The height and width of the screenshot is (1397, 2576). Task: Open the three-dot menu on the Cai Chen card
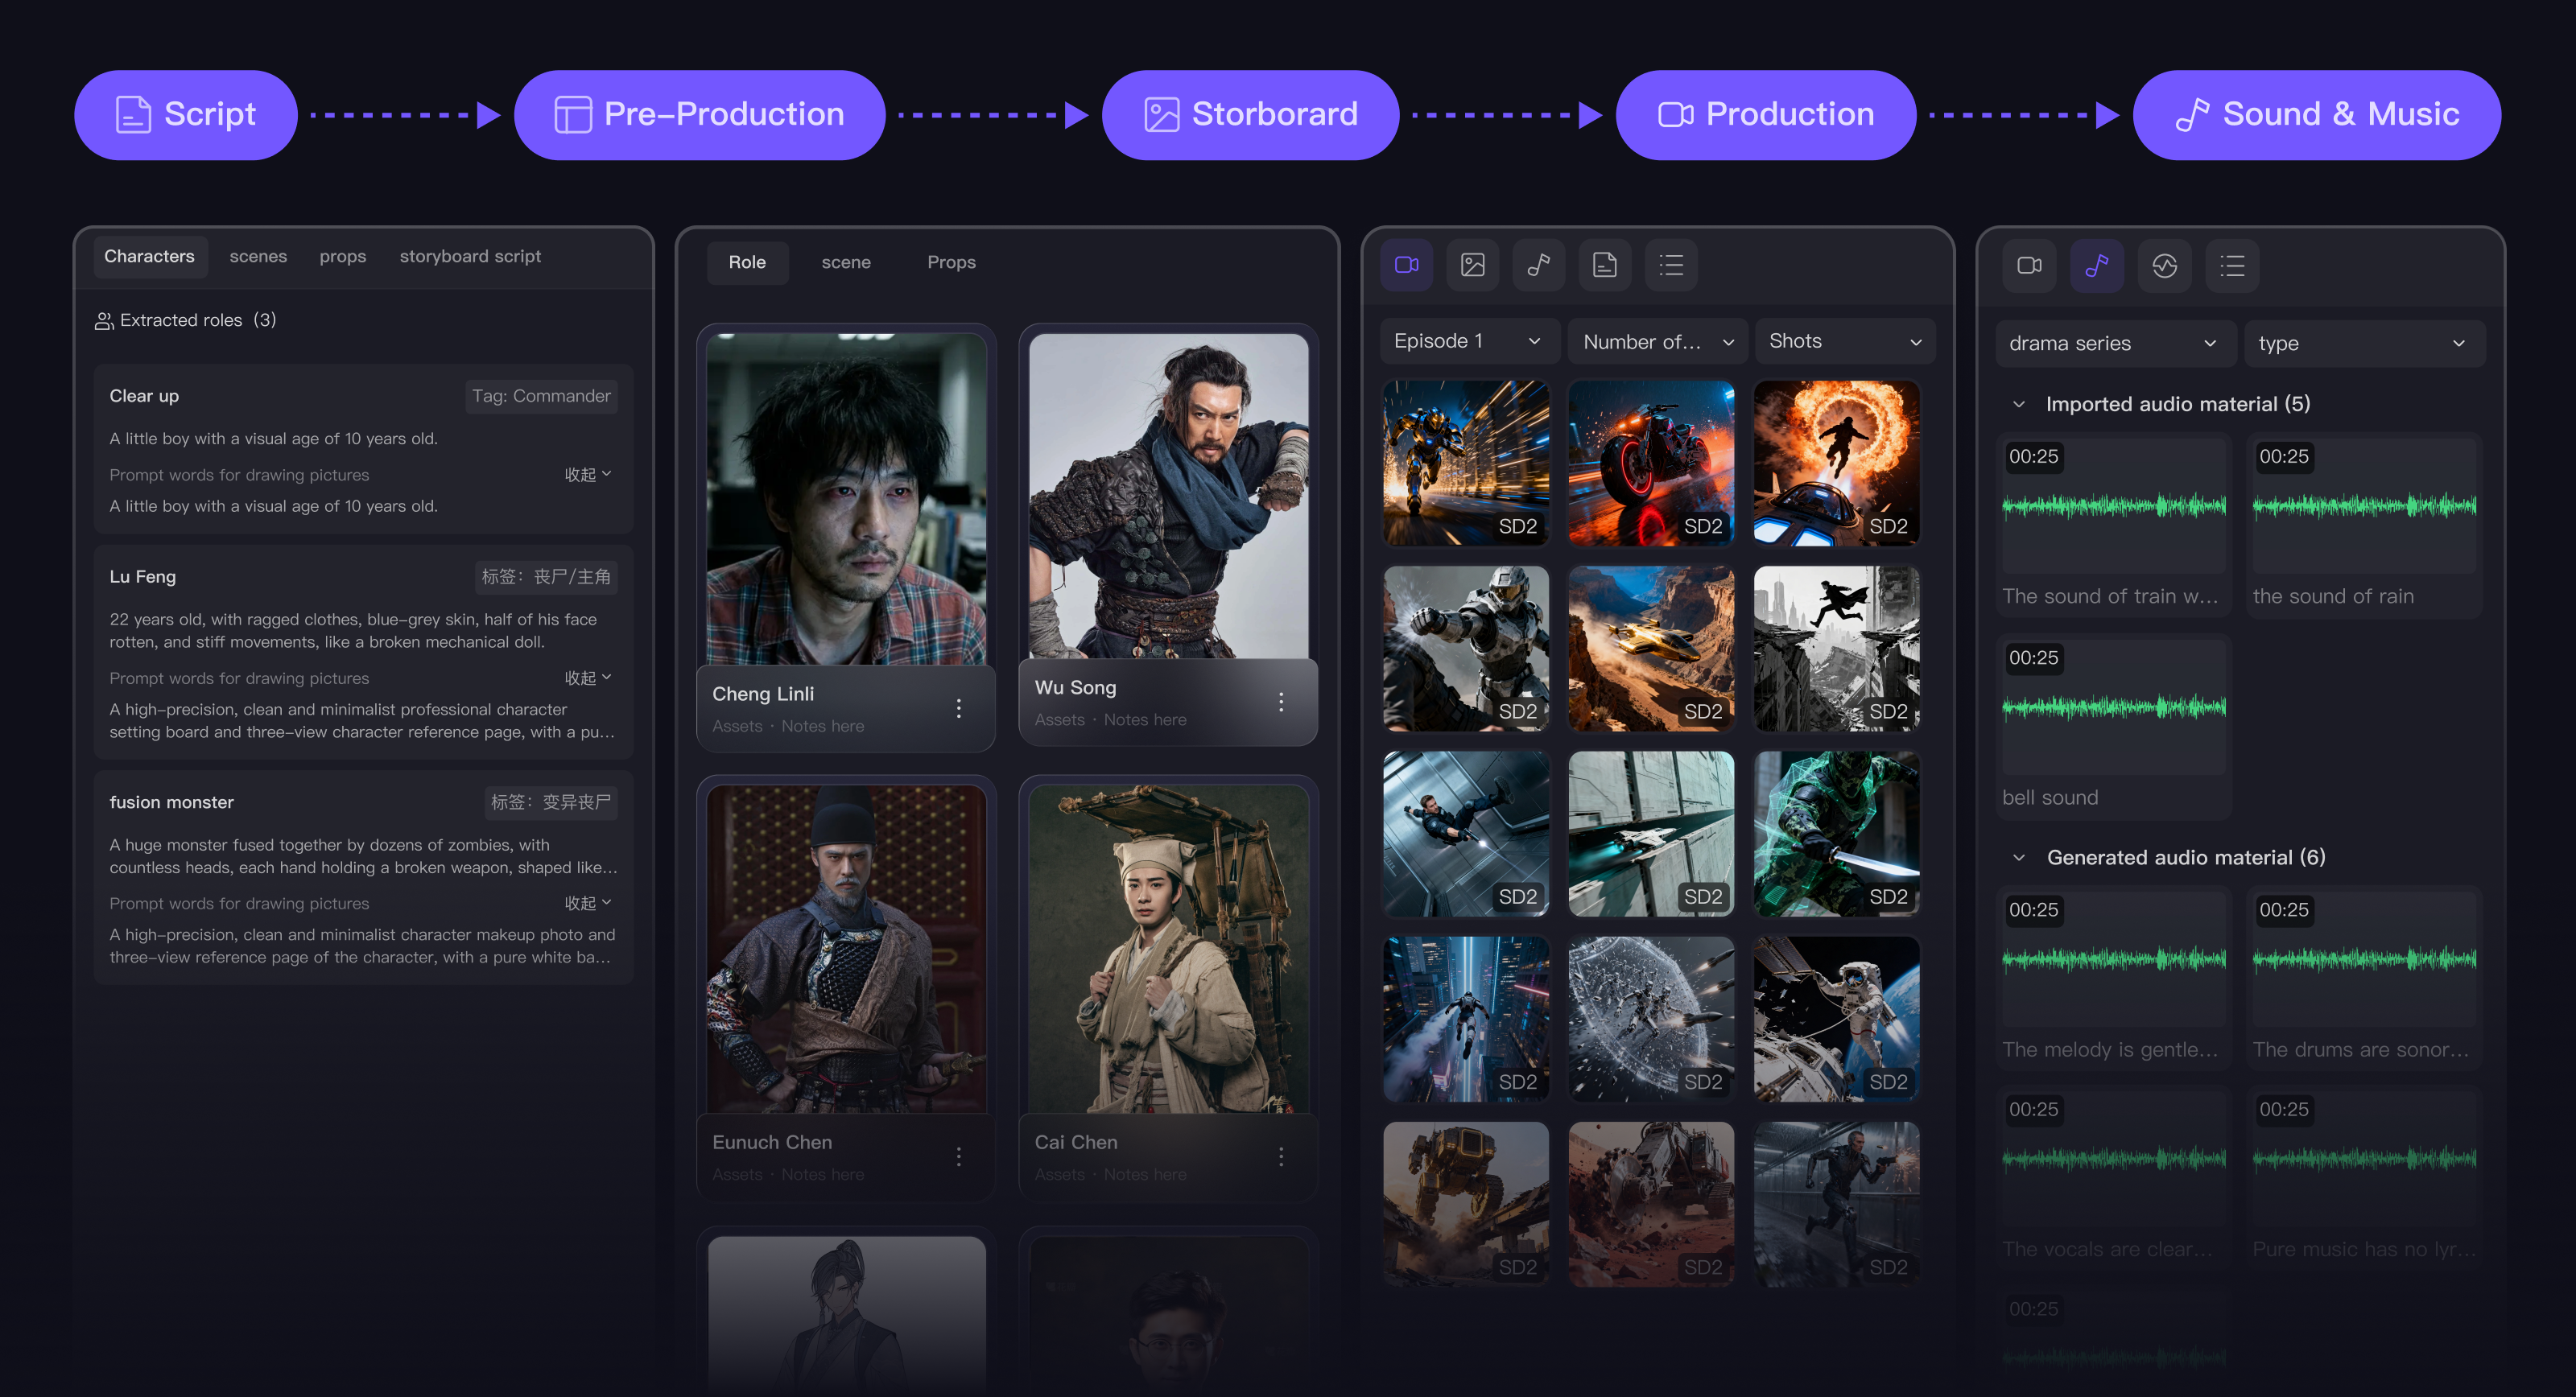click(1280, 1156)
